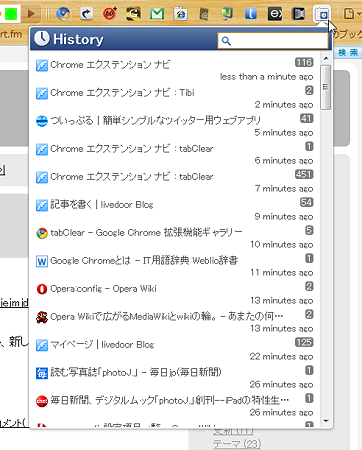Click the black and yellow G extension icon
Viewport: 362px width, 450px height.
point(133,14)
